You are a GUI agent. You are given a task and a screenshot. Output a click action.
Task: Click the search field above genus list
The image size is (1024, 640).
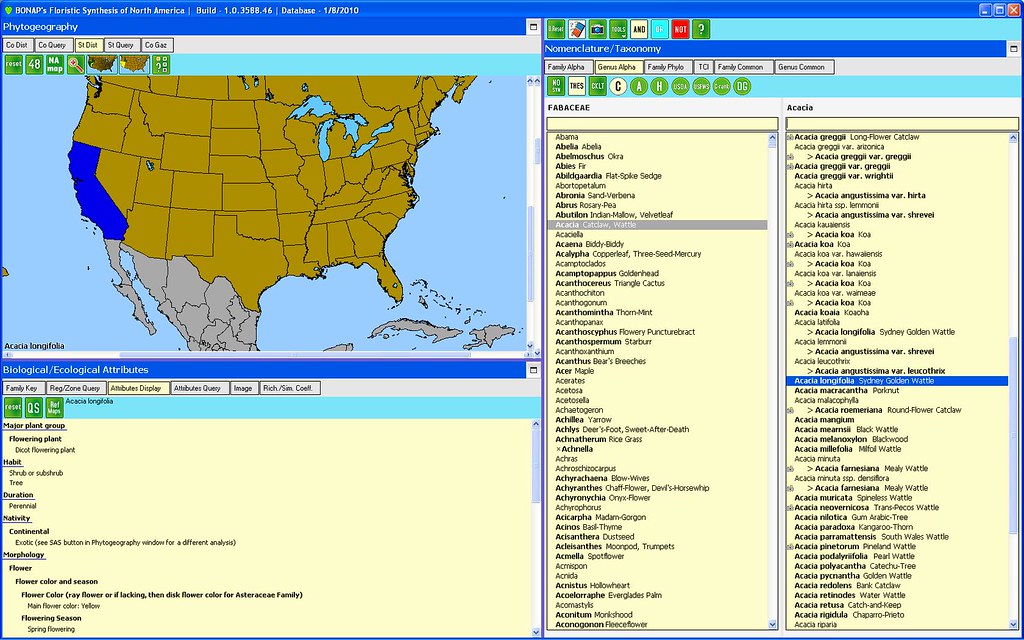[x=661, y=123]
